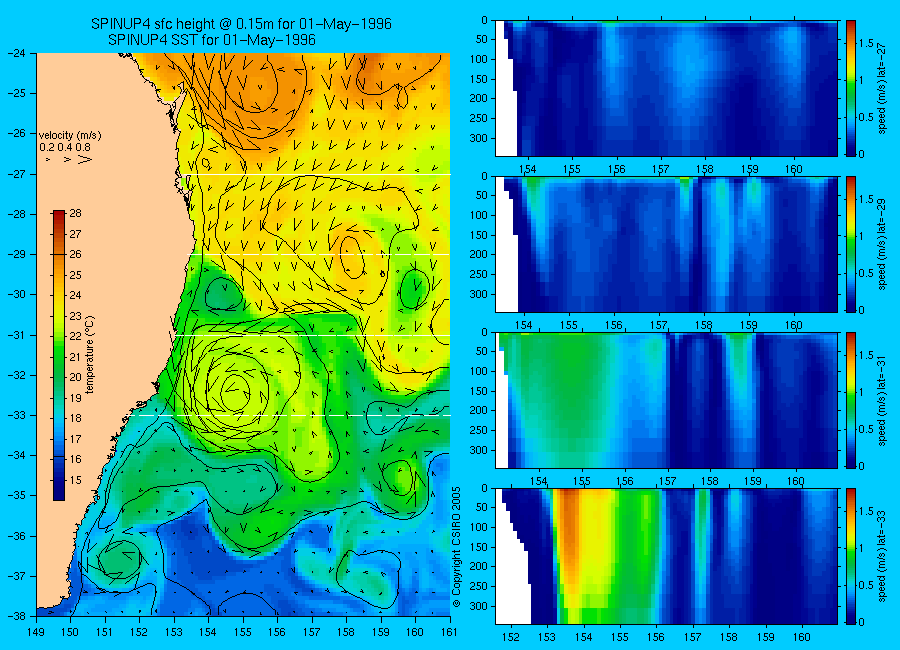Open the lat=-29 speed cross-section panel
This screenshot has height=650, width=900.
tap(666, 244)
